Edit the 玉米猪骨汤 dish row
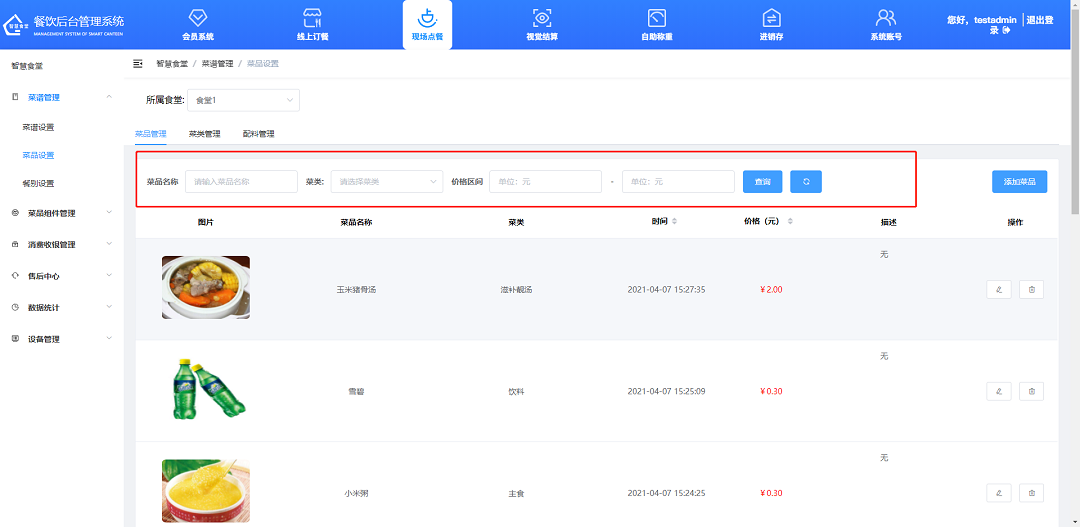 pos(998,289)
